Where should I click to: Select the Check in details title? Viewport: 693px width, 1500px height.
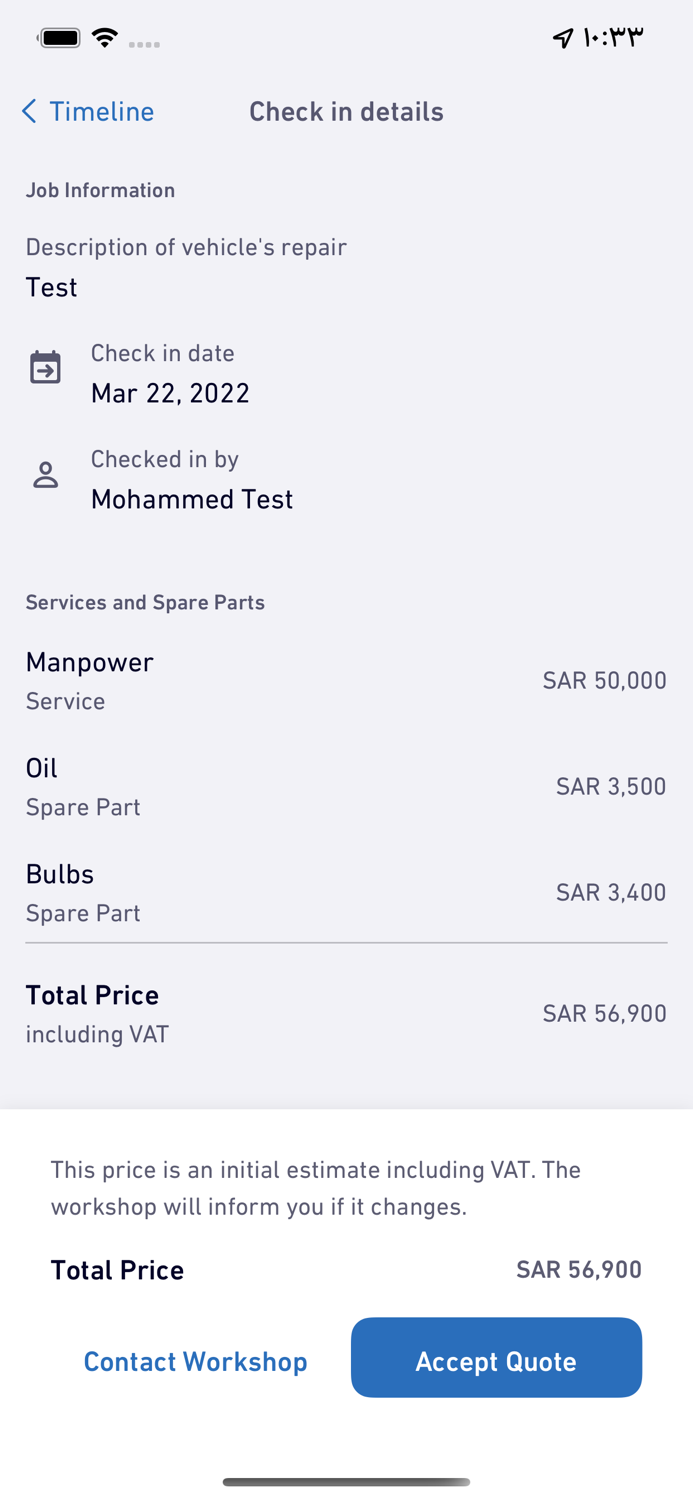tap(346, 111)
